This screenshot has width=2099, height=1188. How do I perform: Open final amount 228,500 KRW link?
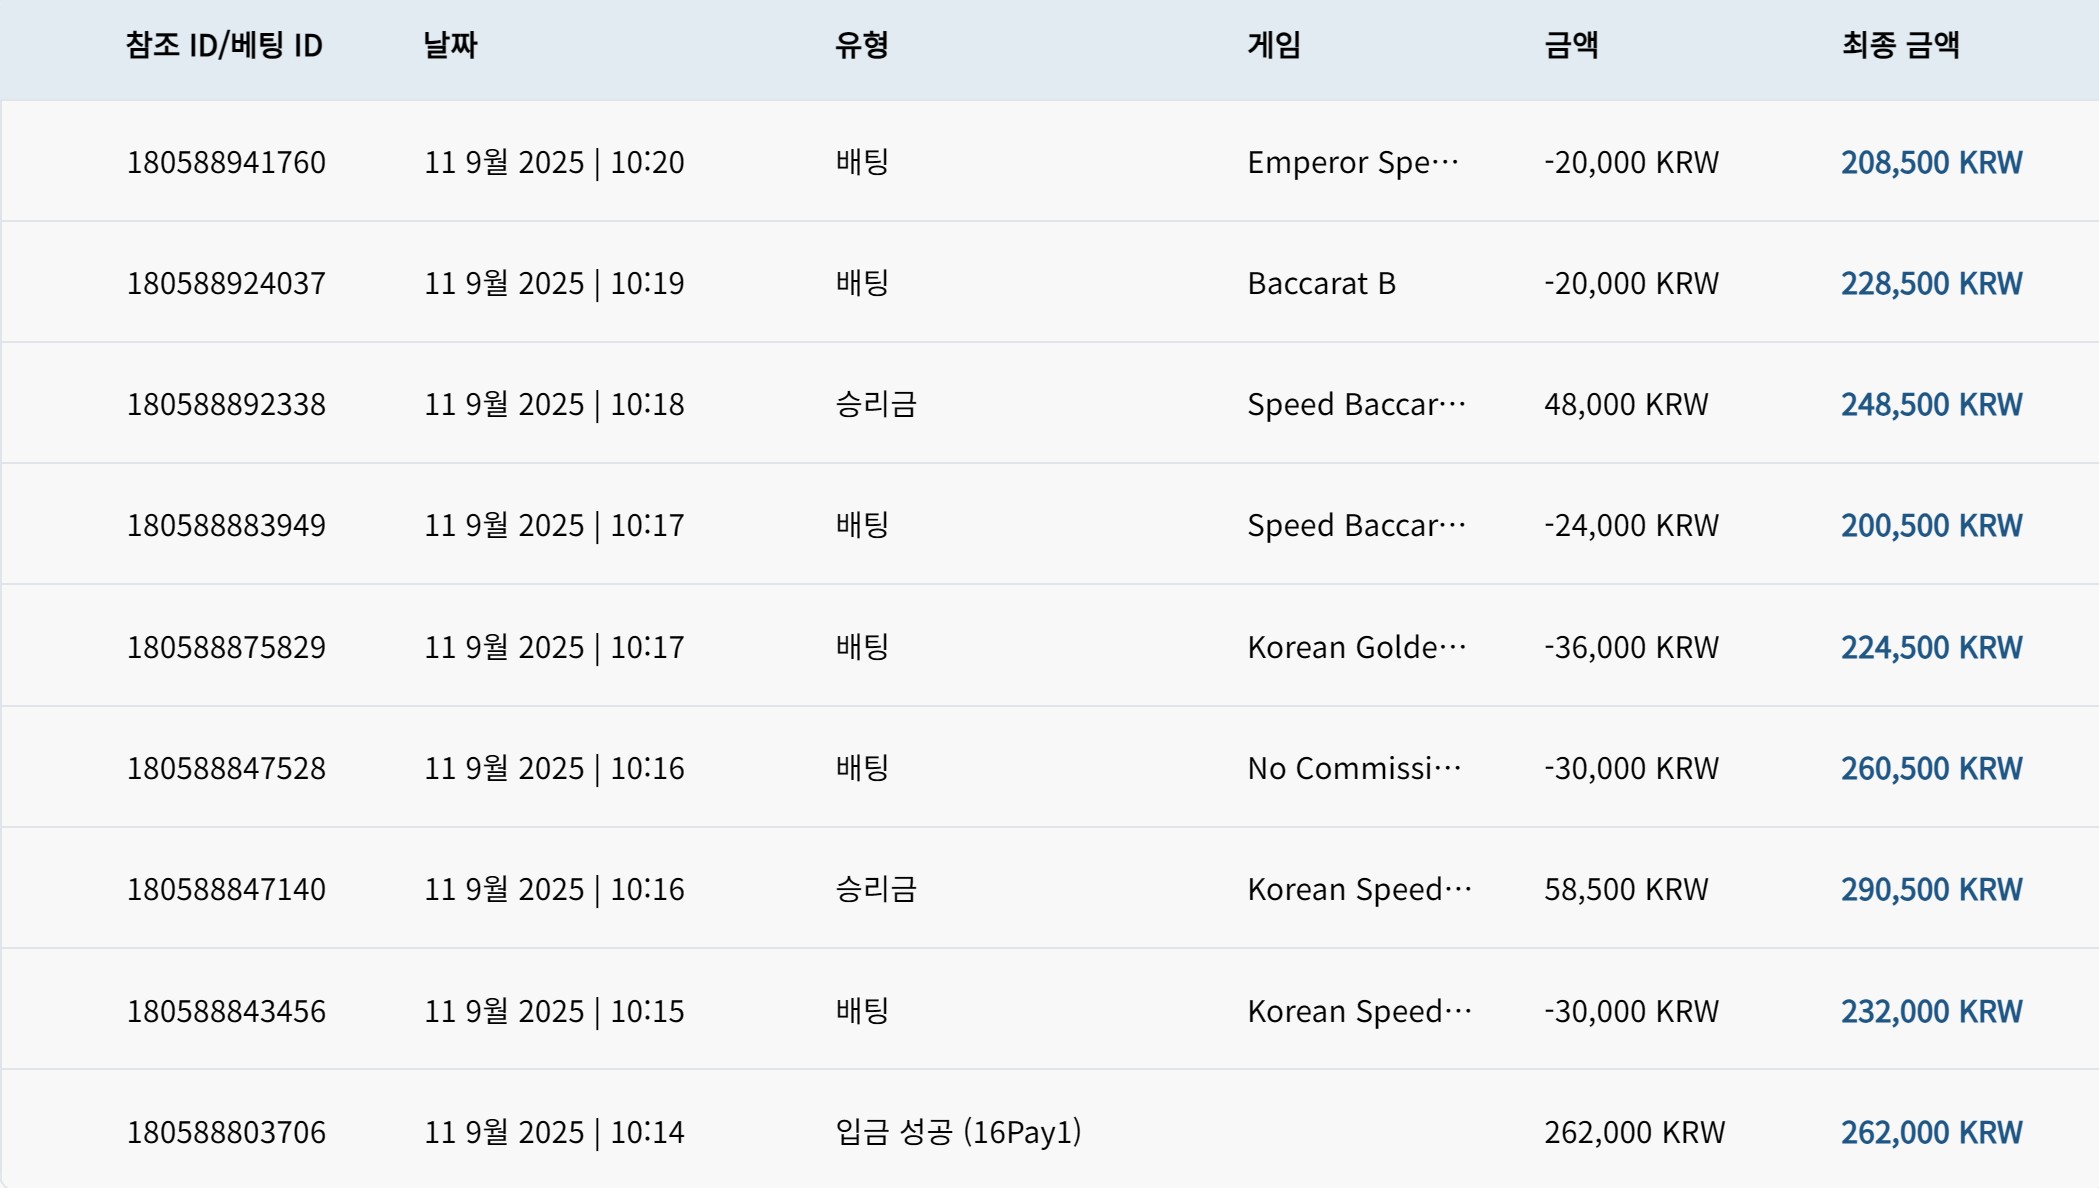tap(1931, 283)
